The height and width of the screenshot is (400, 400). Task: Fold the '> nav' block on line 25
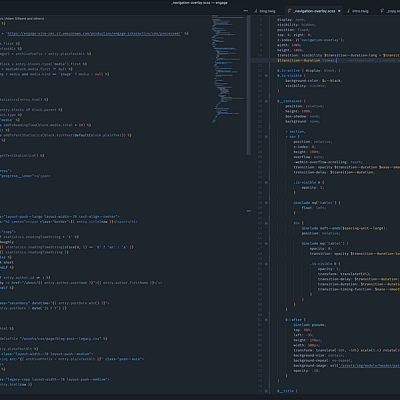pos(266,137)
